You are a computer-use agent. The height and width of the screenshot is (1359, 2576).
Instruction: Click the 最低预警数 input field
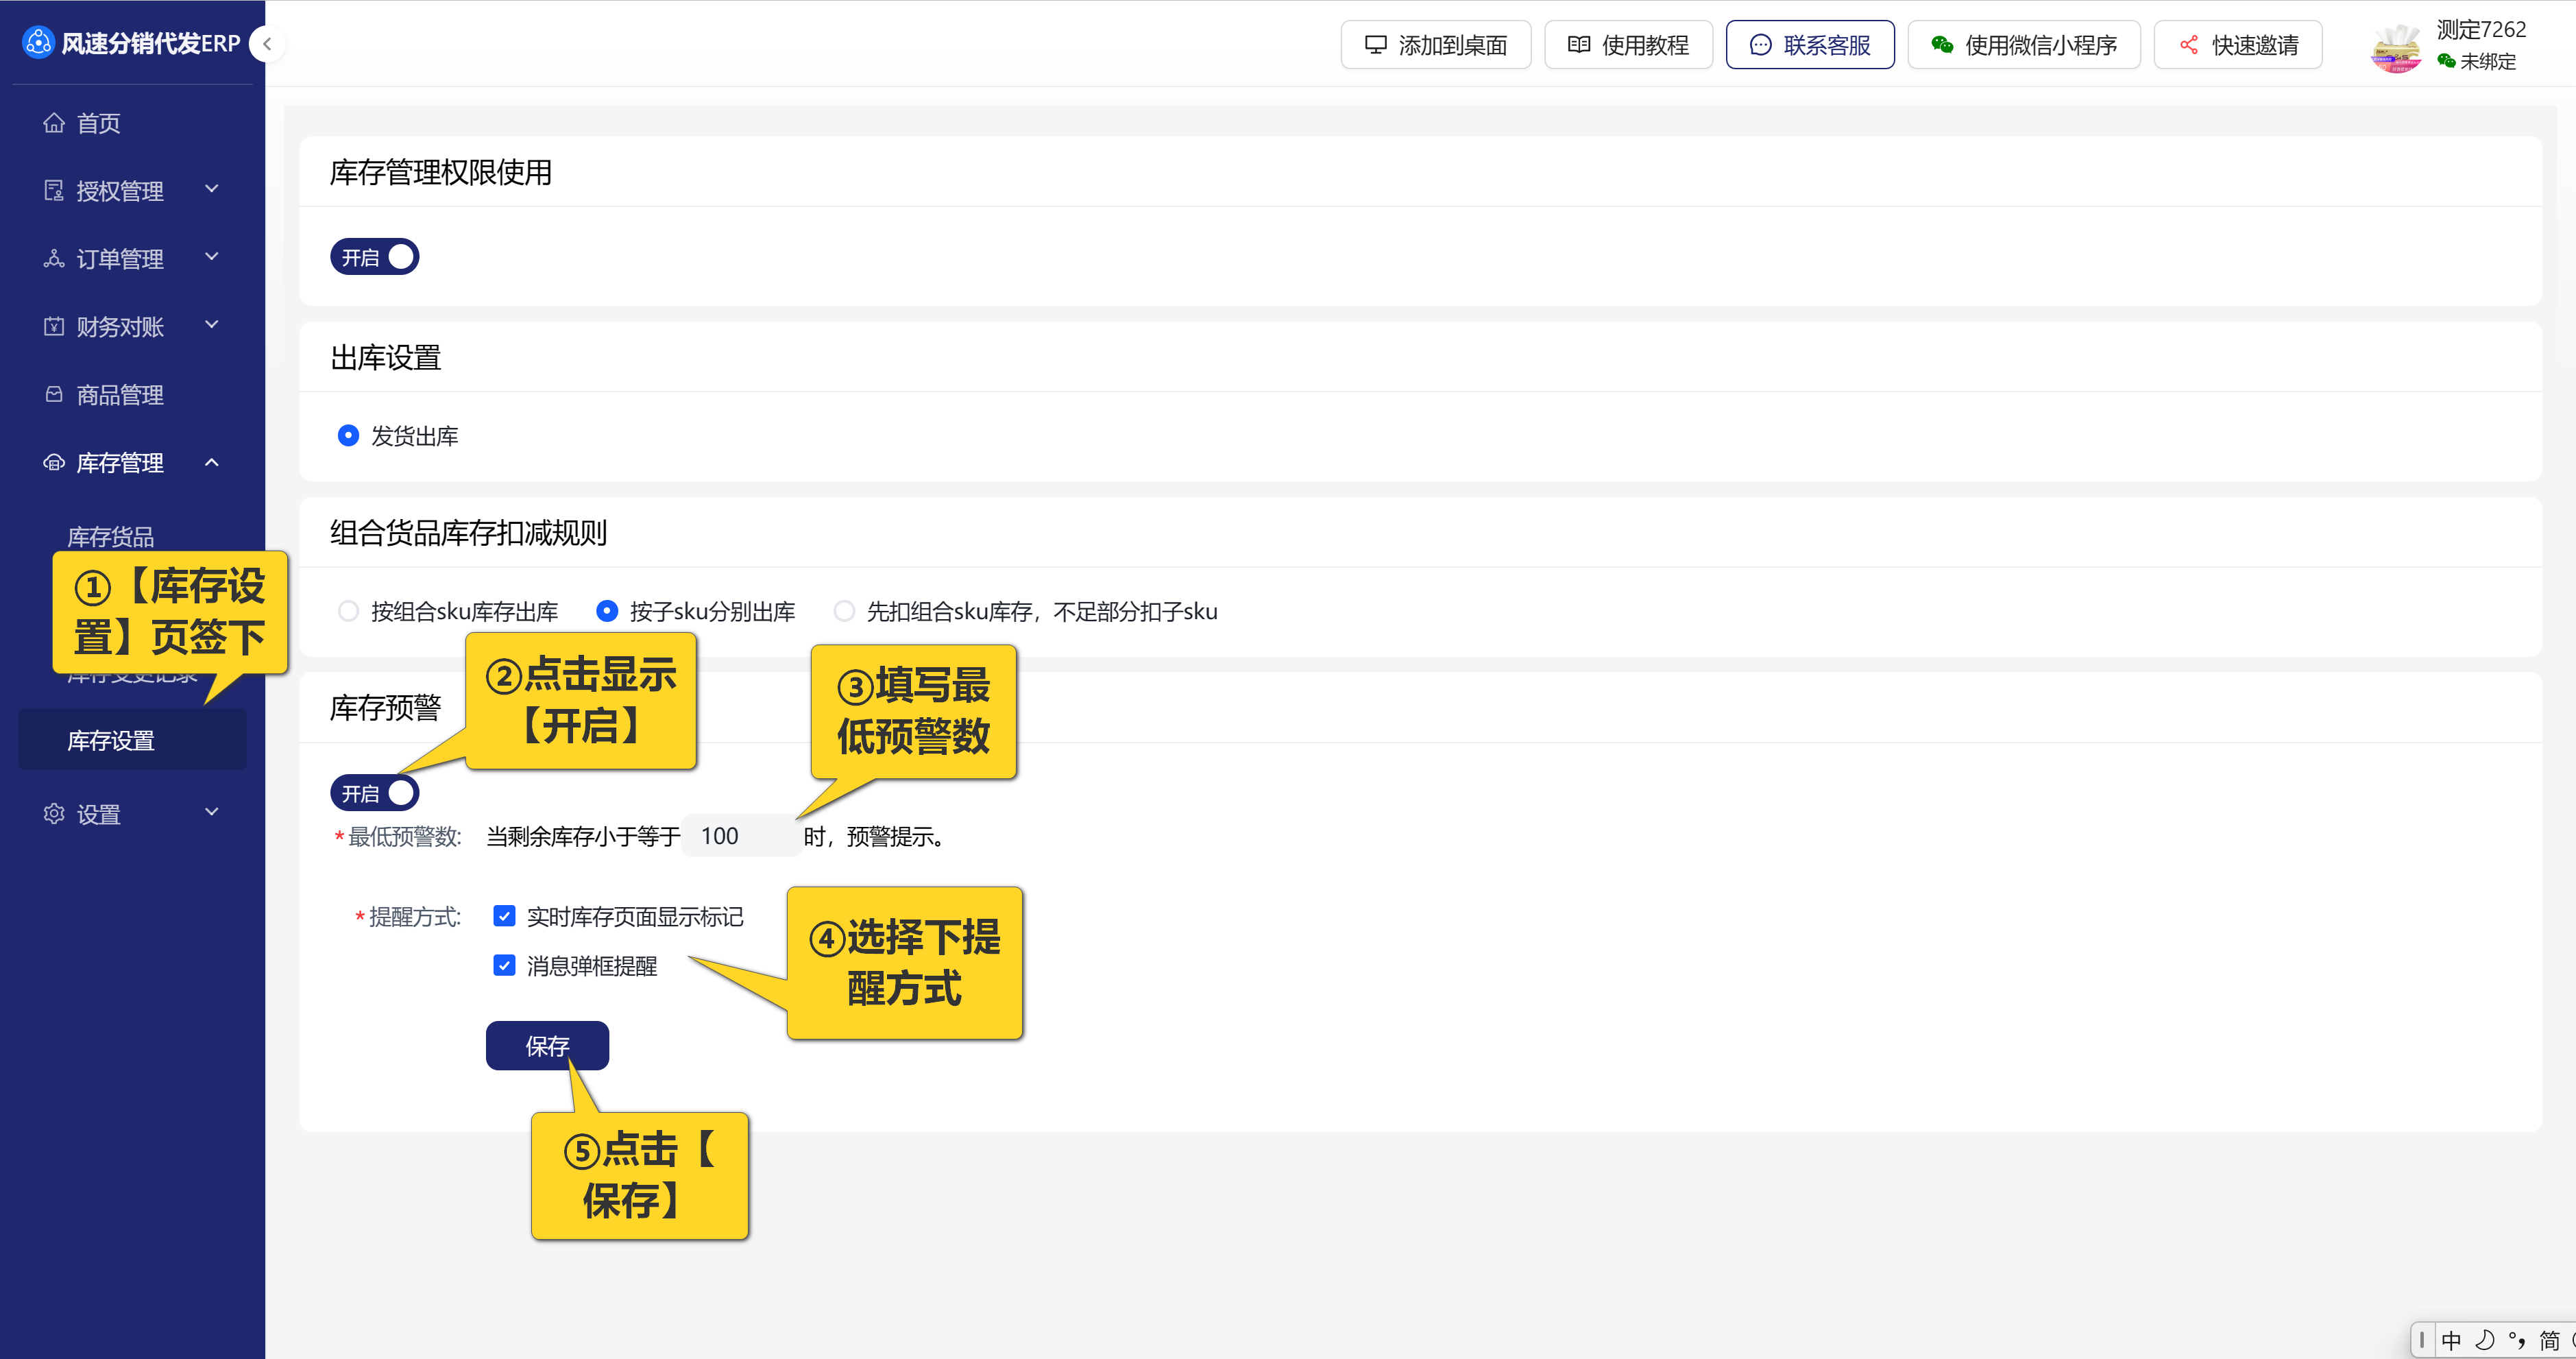740,836
